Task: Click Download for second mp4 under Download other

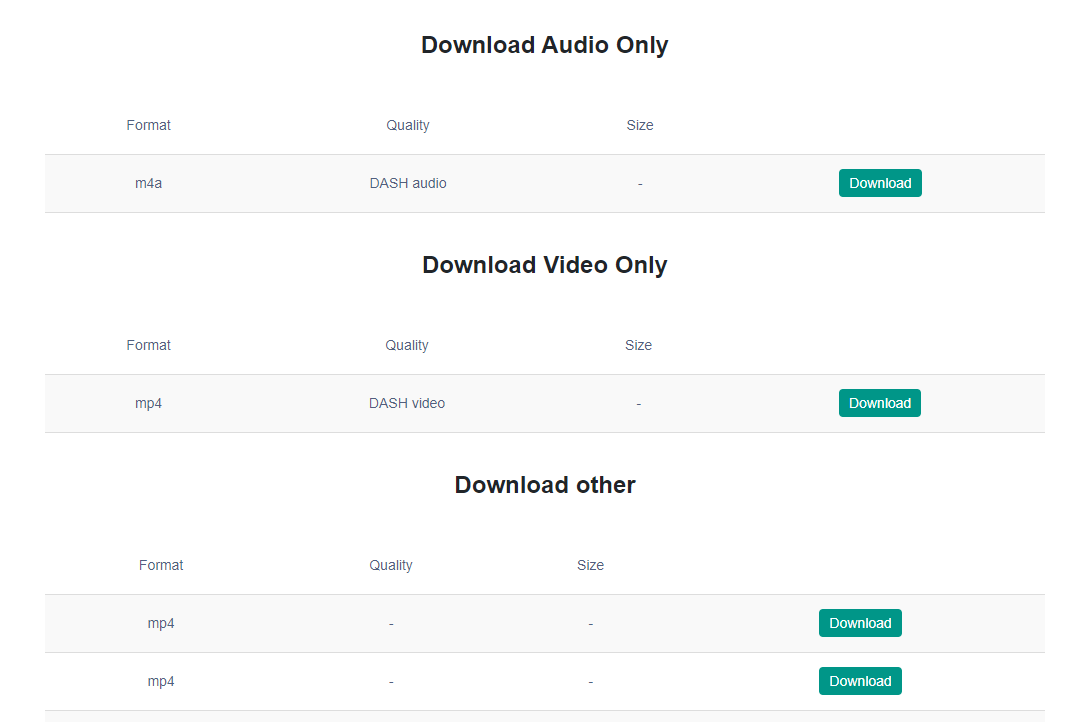Action: tap(860, 681)
